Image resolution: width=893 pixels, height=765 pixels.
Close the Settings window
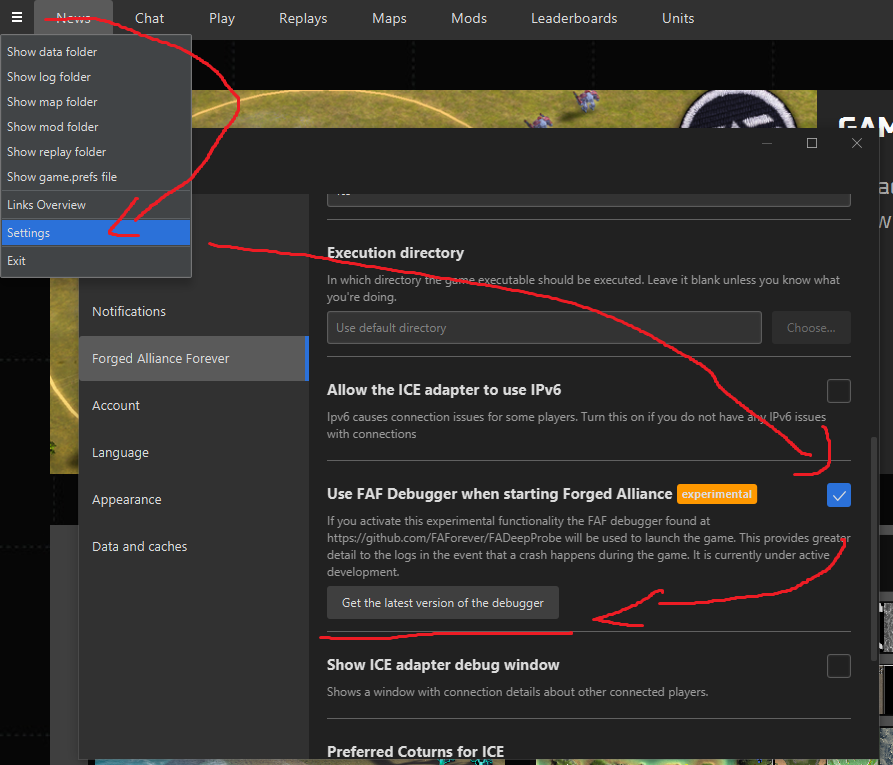[857, 143]
